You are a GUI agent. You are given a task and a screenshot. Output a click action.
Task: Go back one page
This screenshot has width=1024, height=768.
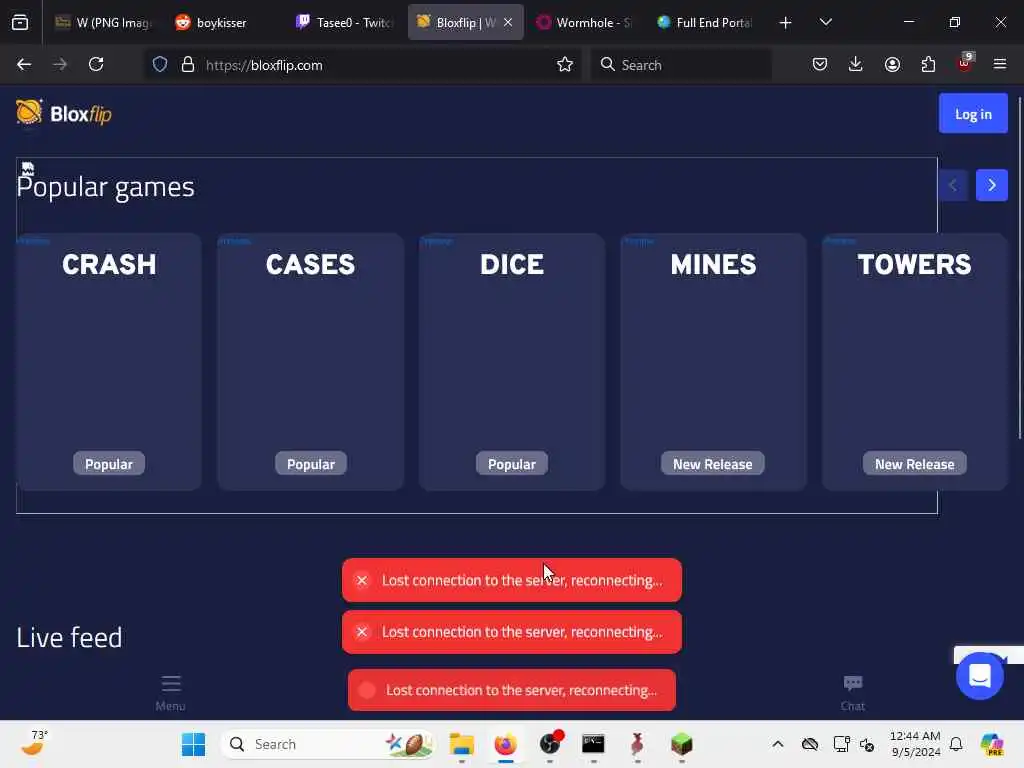(x=24, y=65)
